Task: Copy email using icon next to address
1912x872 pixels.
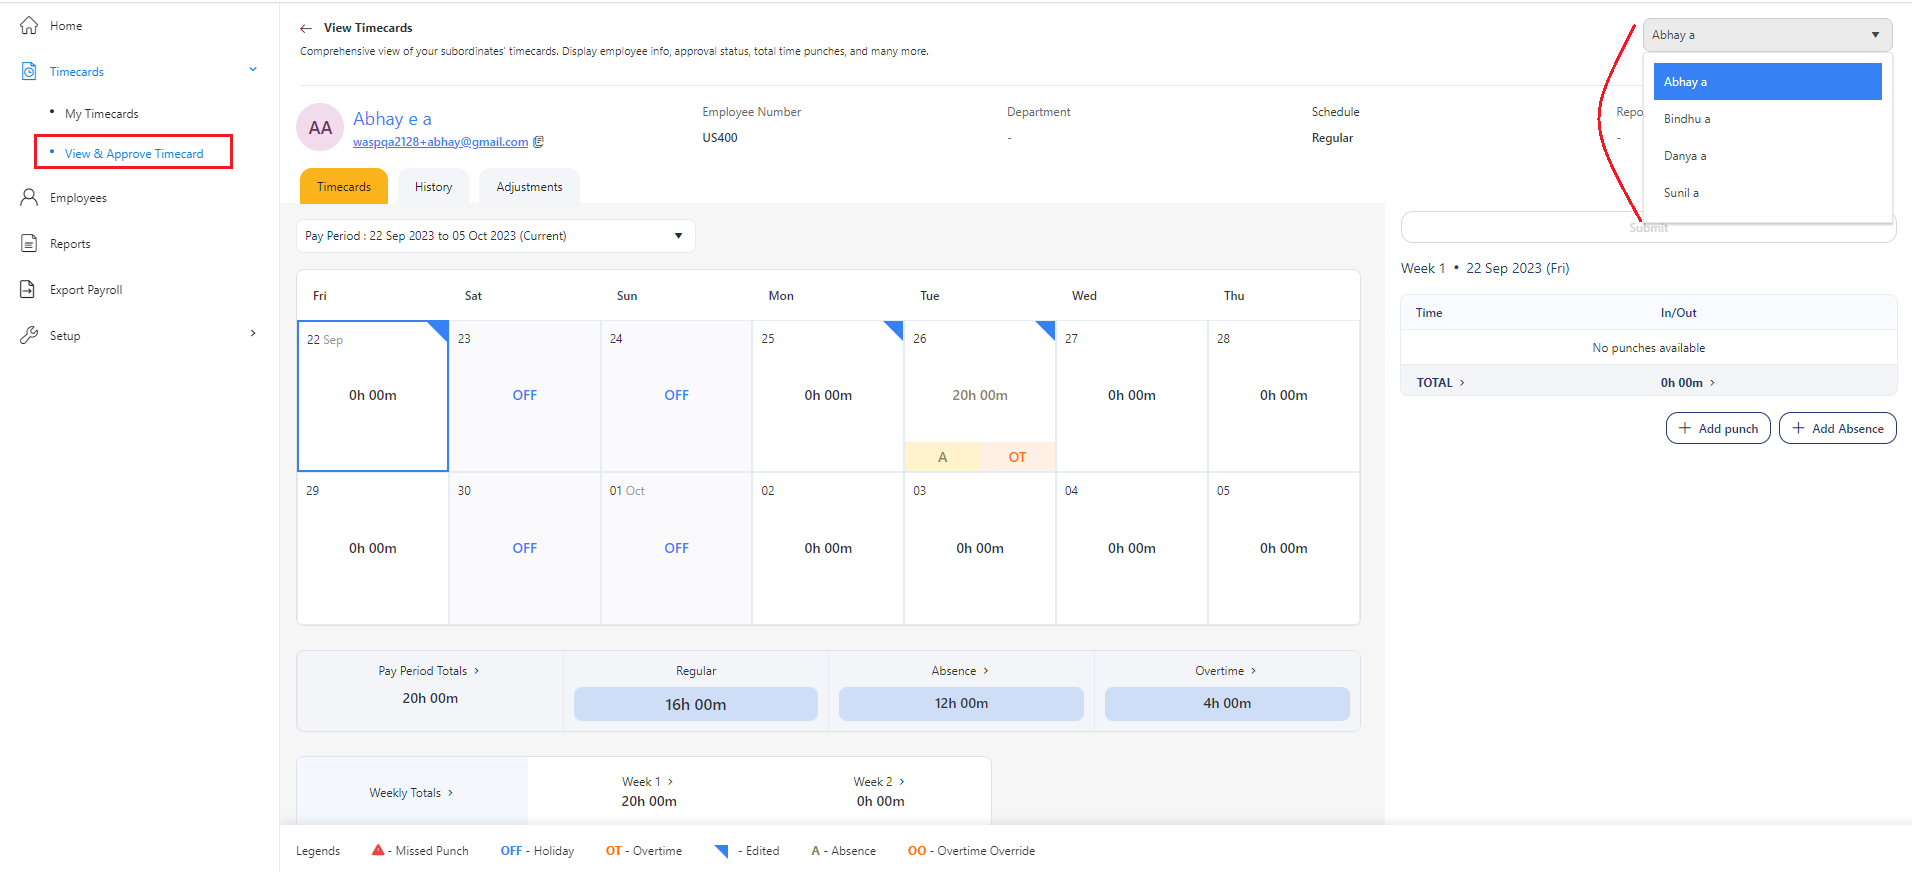Action: tap(539, 142)
